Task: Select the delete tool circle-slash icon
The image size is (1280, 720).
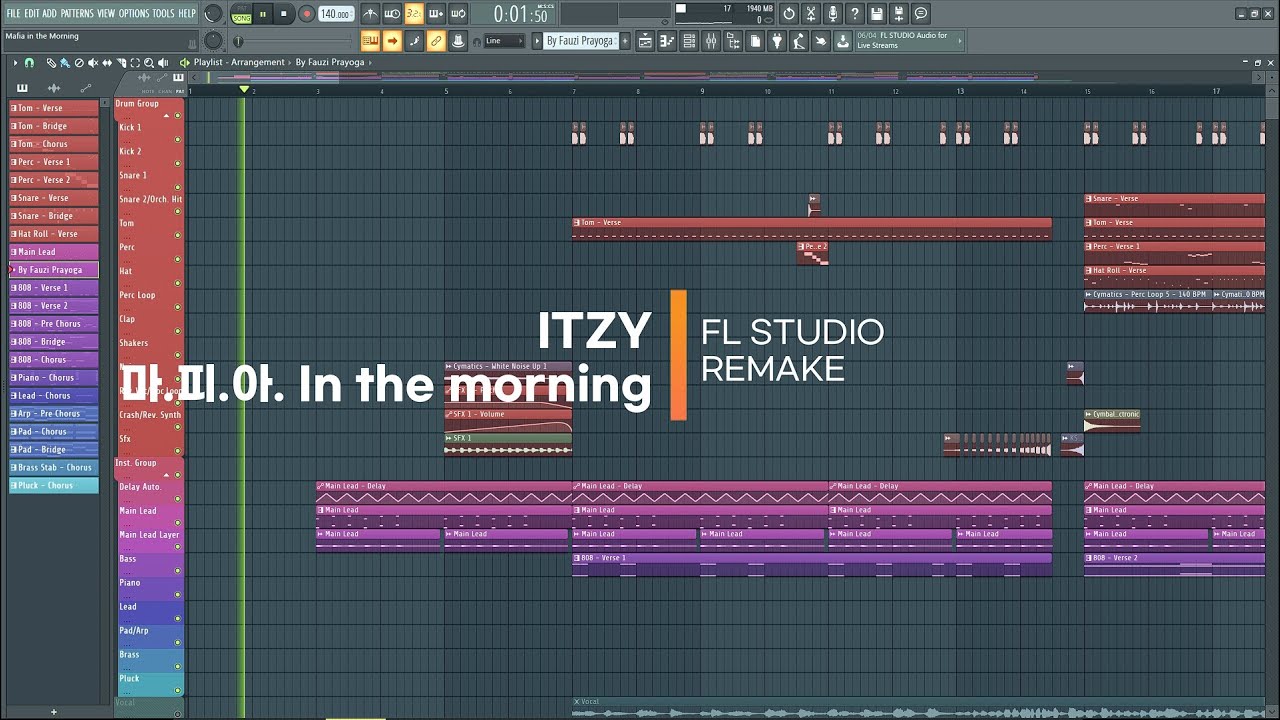Action: click(x=79, y=62)
